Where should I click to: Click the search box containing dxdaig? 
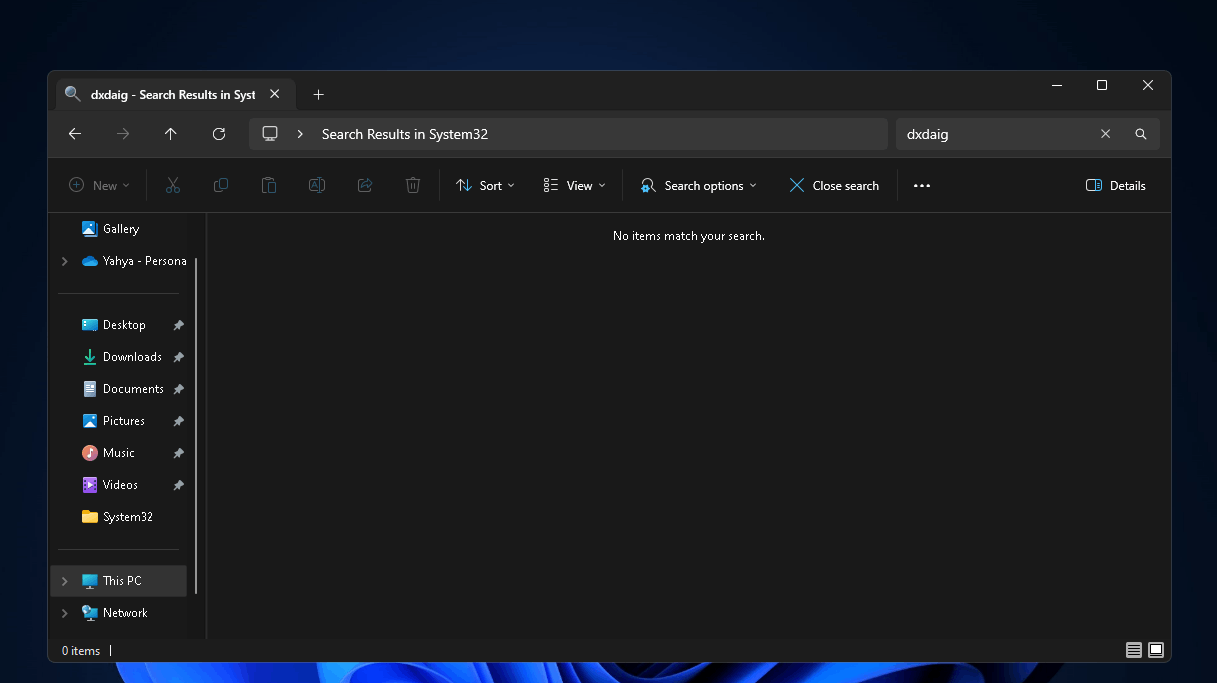coord(993,134)
